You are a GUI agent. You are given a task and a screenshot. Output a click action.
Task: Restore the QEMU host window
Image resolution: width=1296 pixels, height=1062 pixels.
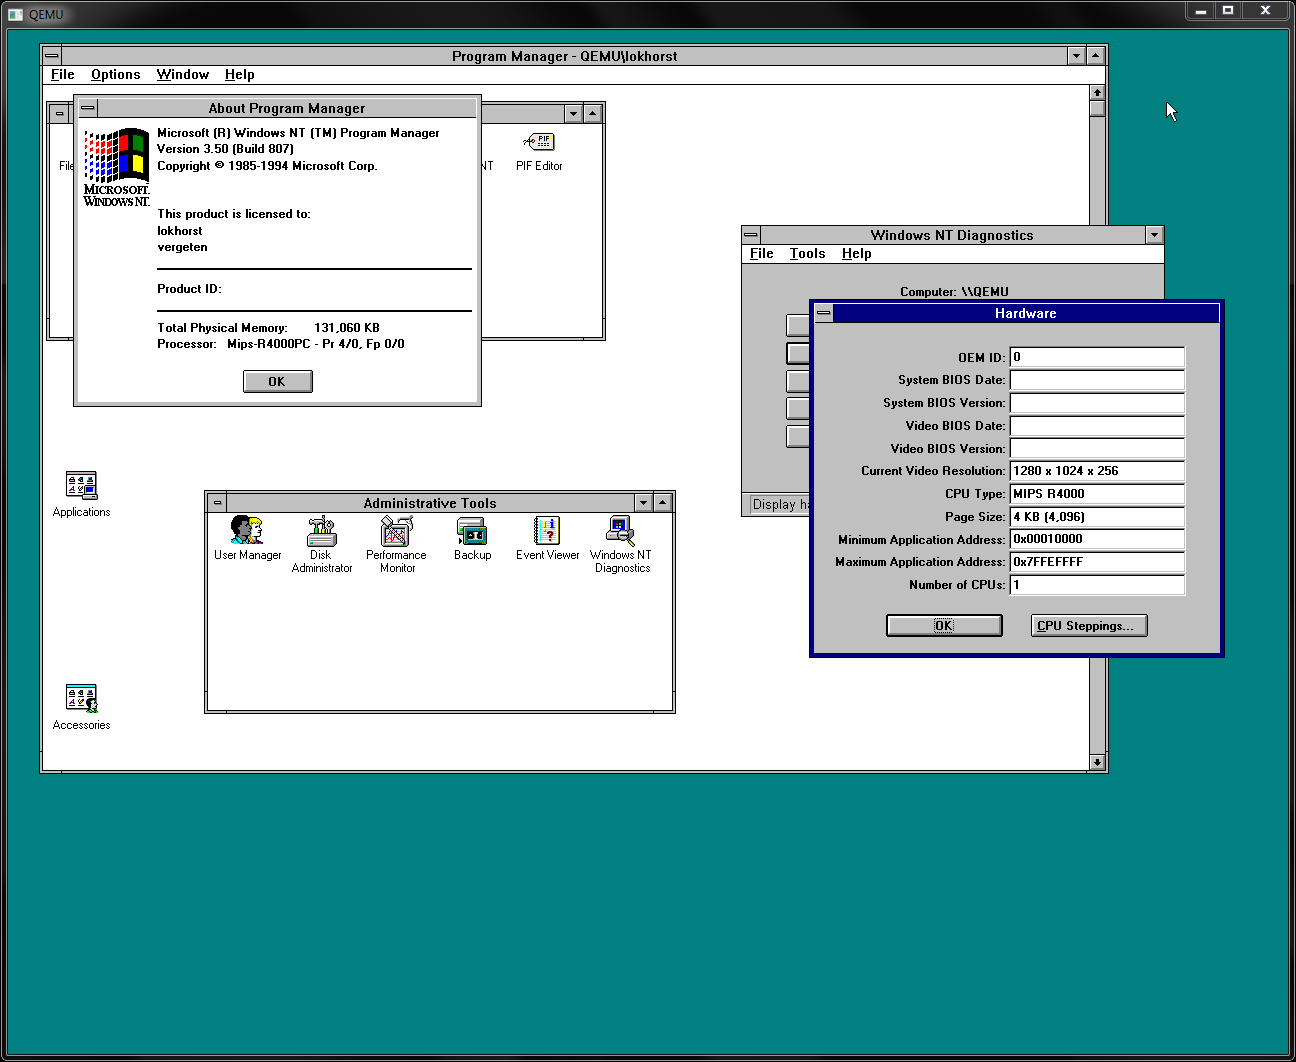point(1228,10)
